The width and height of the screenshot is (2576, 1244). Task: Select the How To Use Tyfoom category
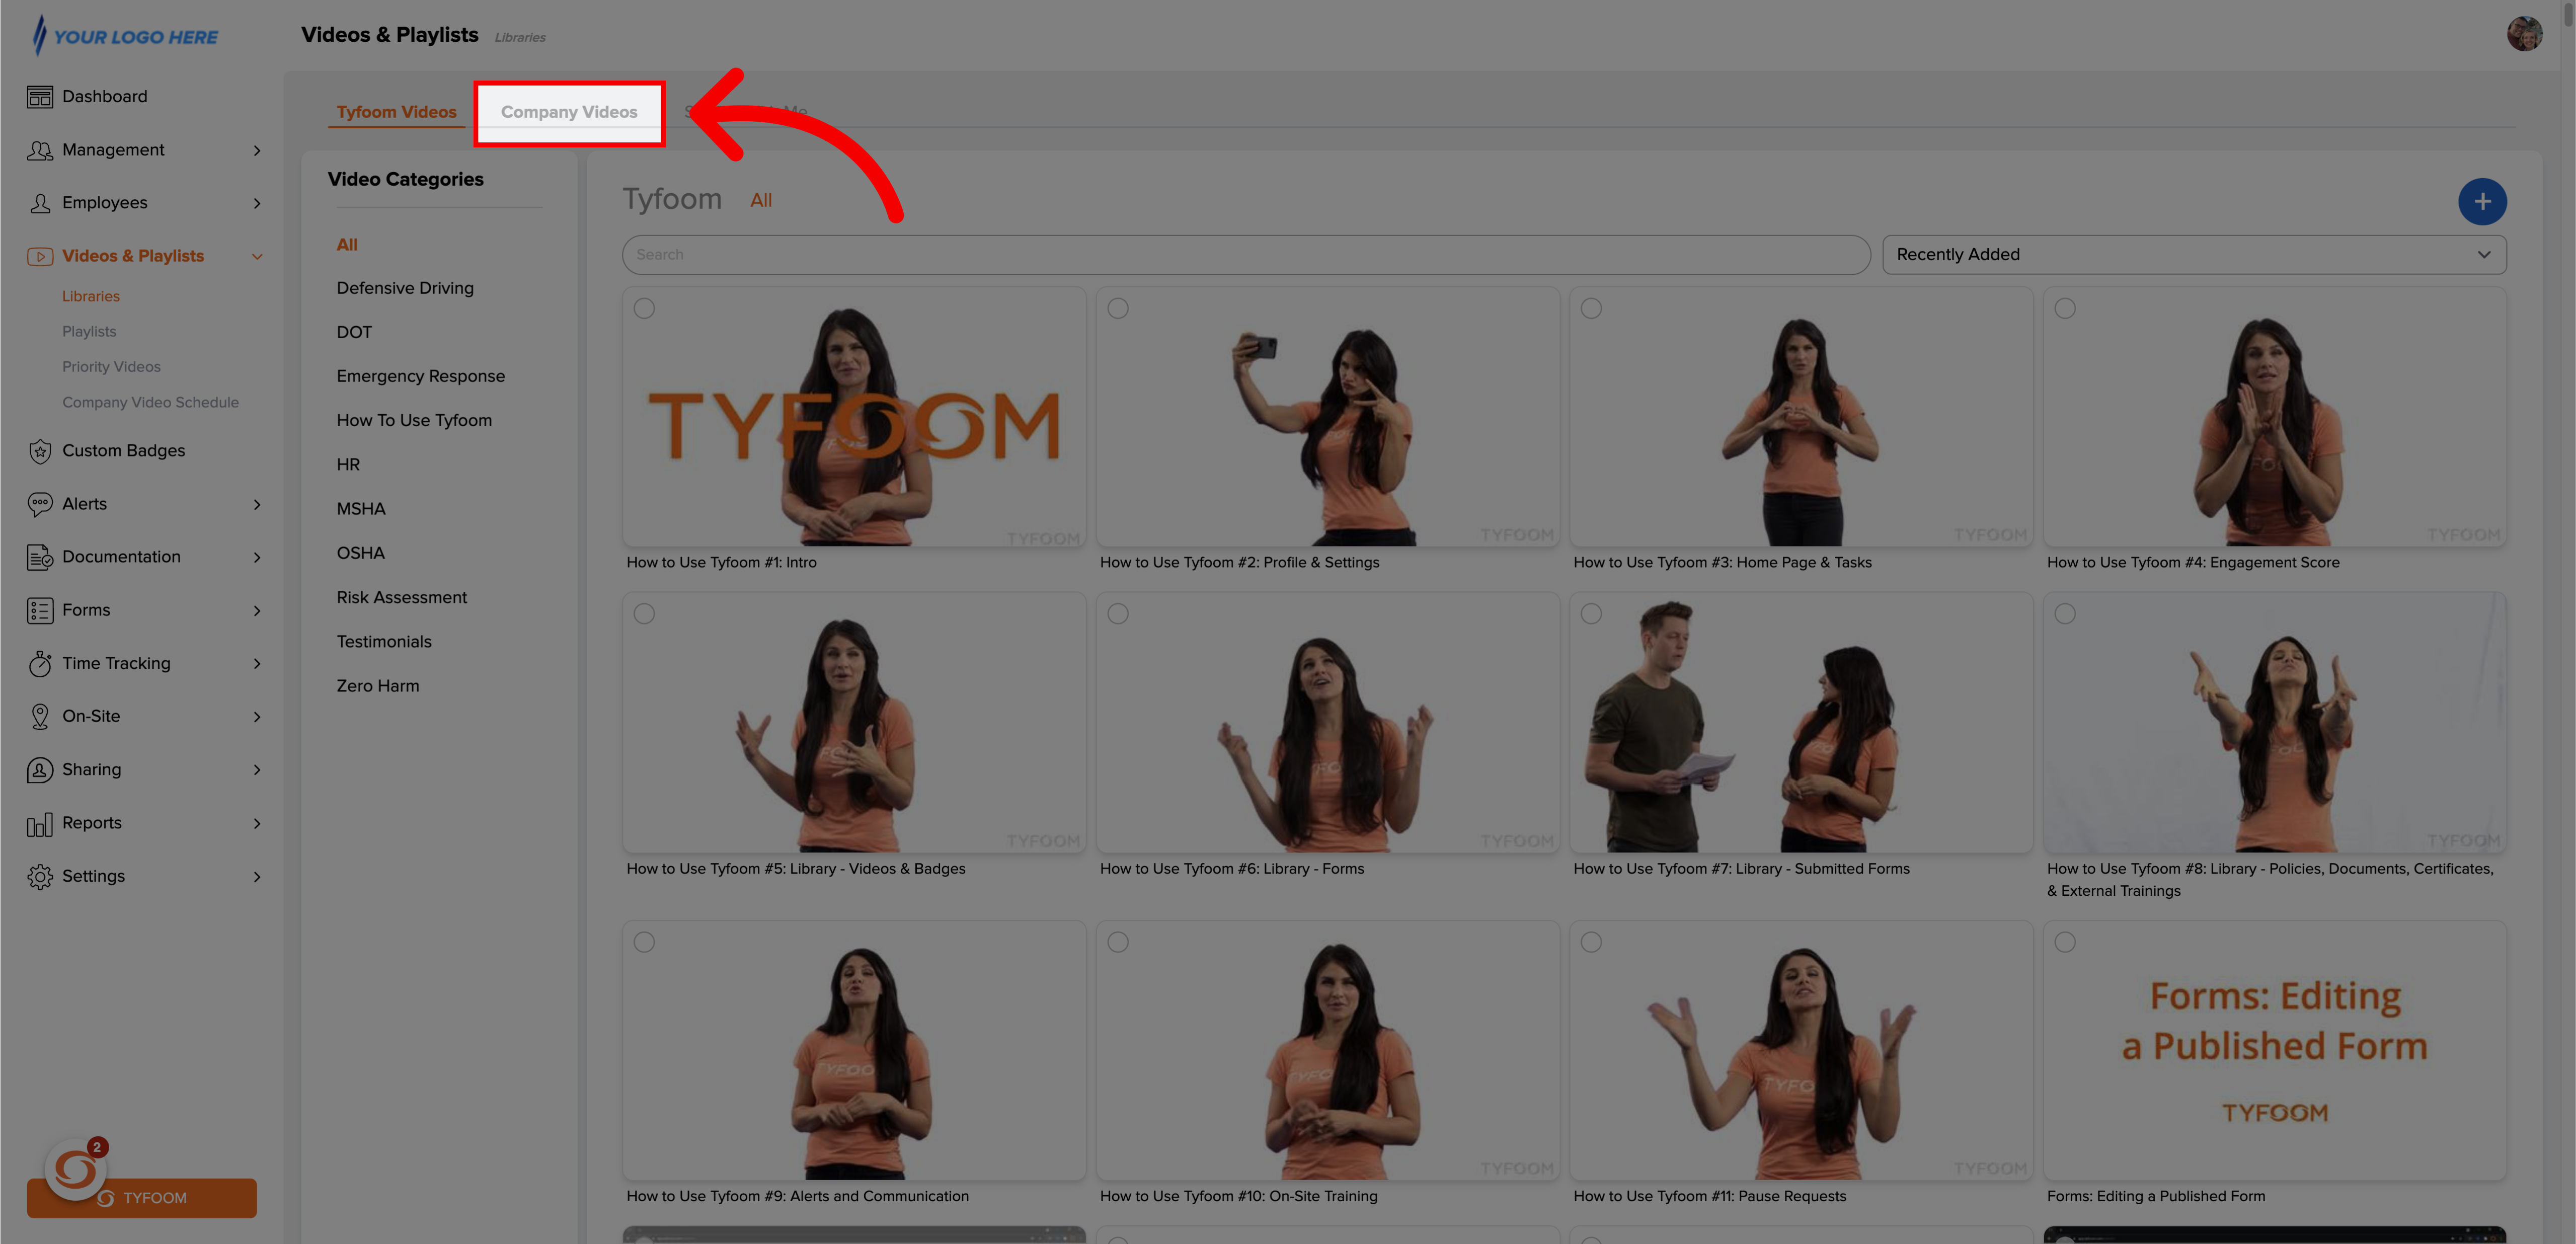414,421
